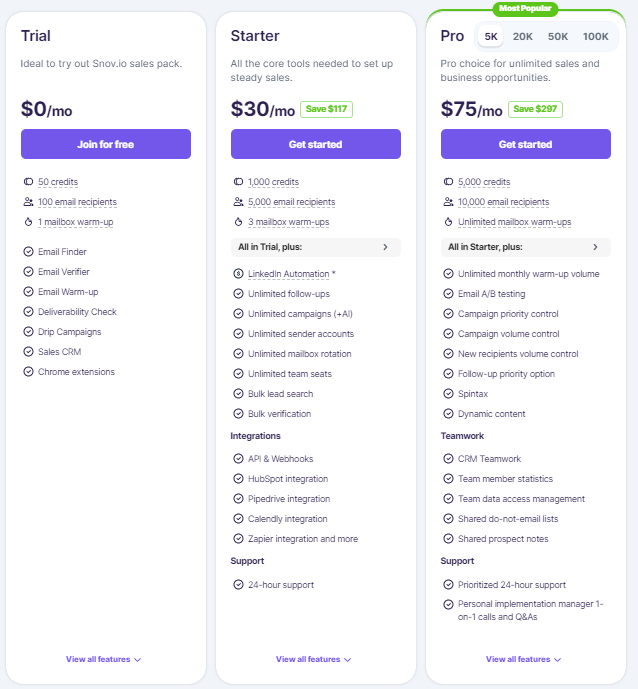Click the checkmark icon next to Email Finder
The image size is (638, 689).
point(28,252)
